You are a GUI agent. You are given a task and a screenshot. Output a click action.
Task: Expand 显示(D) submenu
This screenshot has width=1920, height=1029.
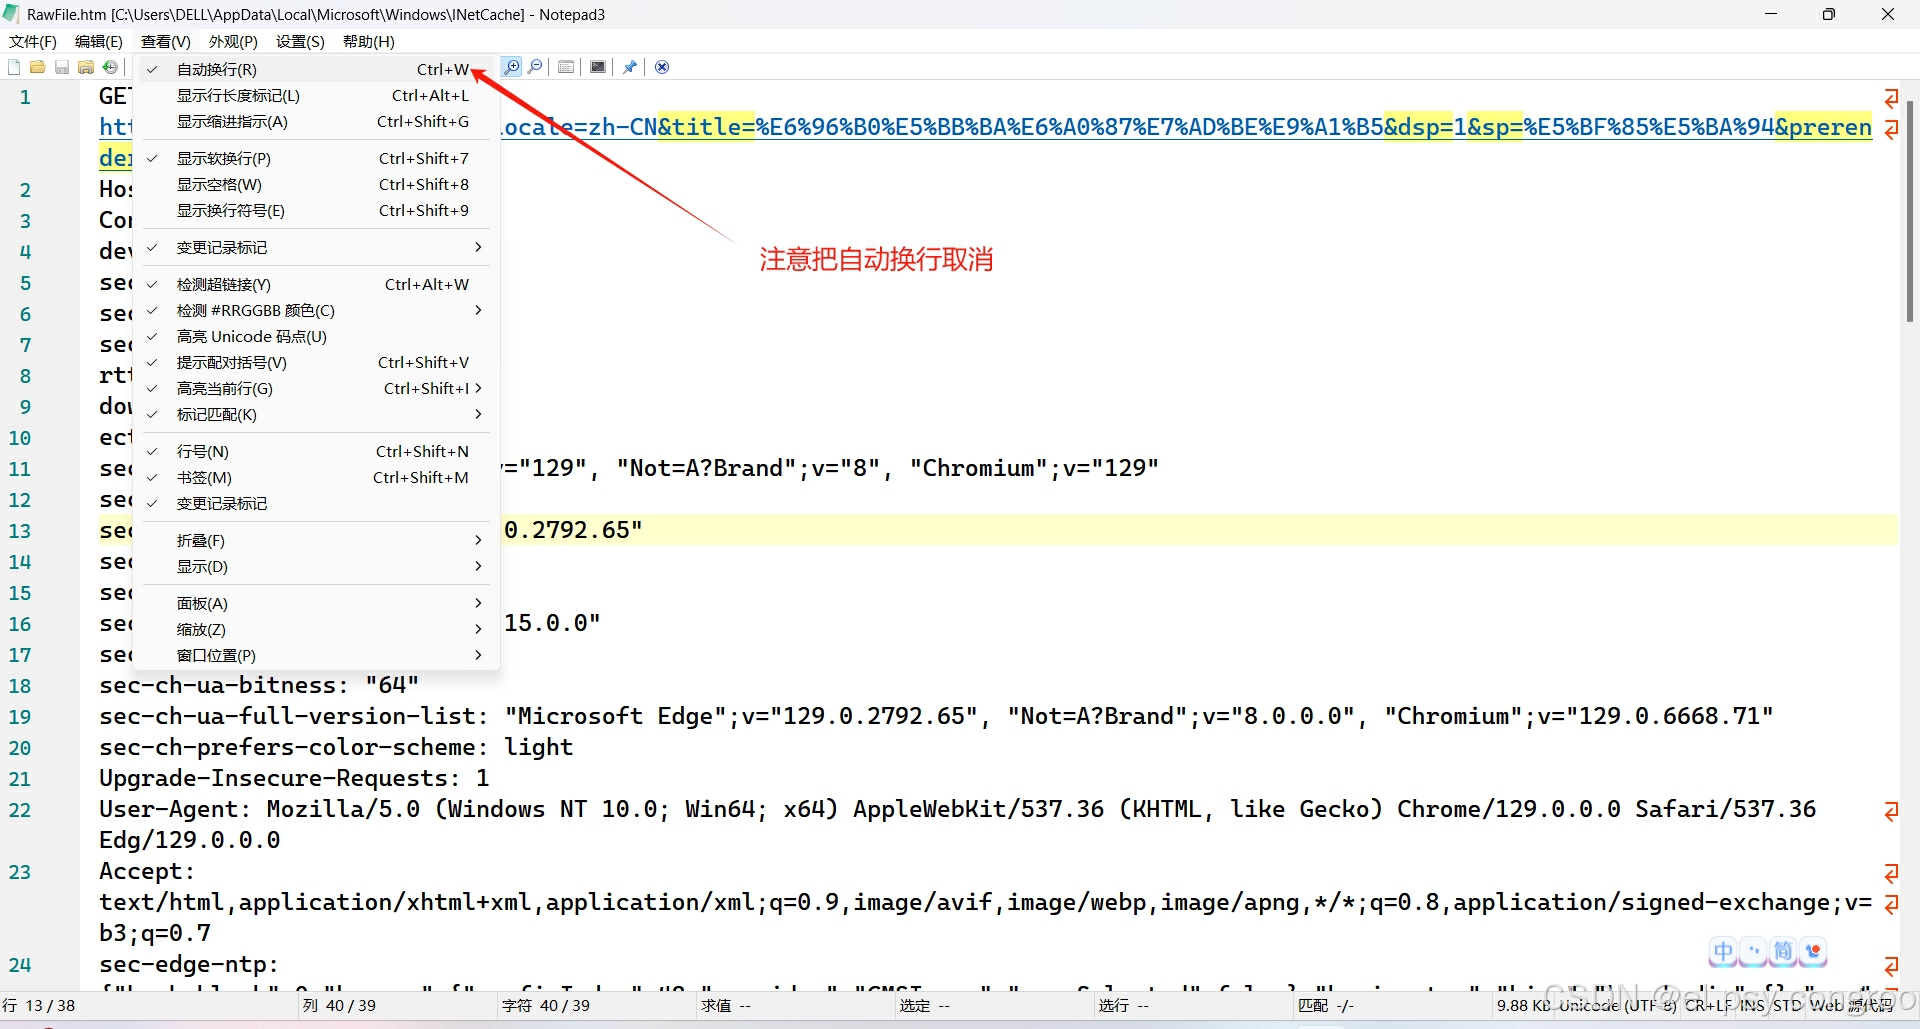point(316,566)
